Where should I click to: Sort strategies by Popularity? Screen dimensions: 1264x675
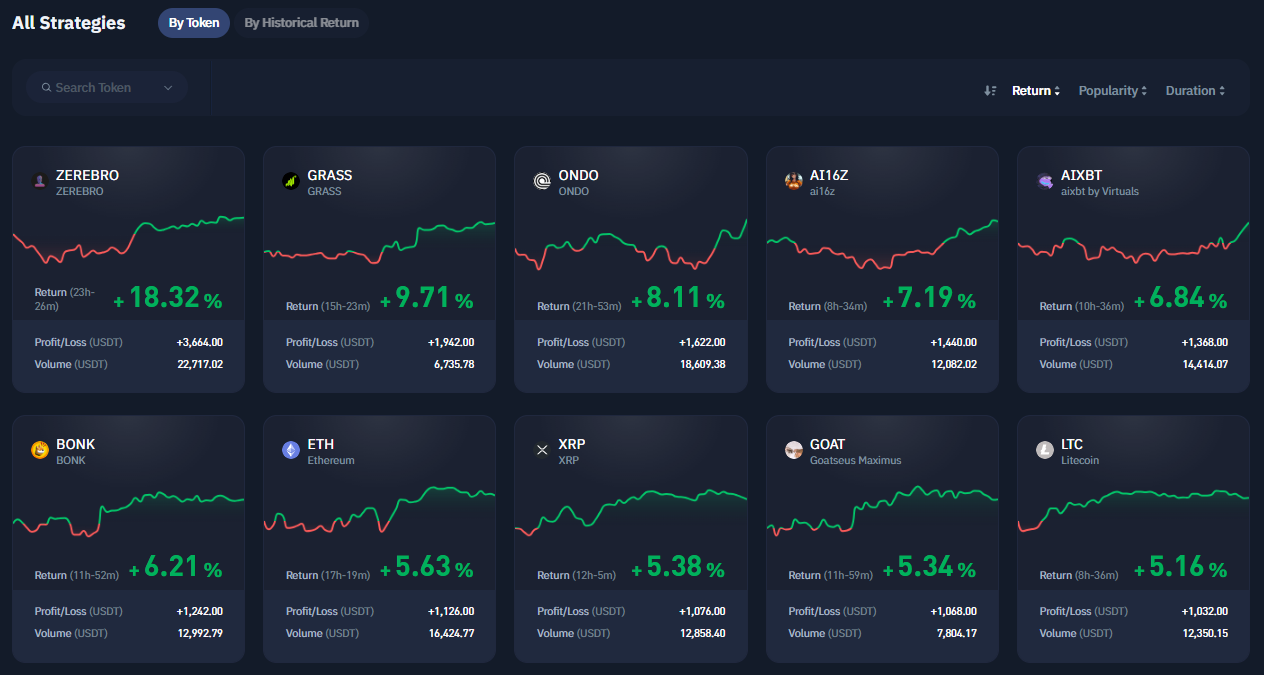click(x=1113, y=91)
